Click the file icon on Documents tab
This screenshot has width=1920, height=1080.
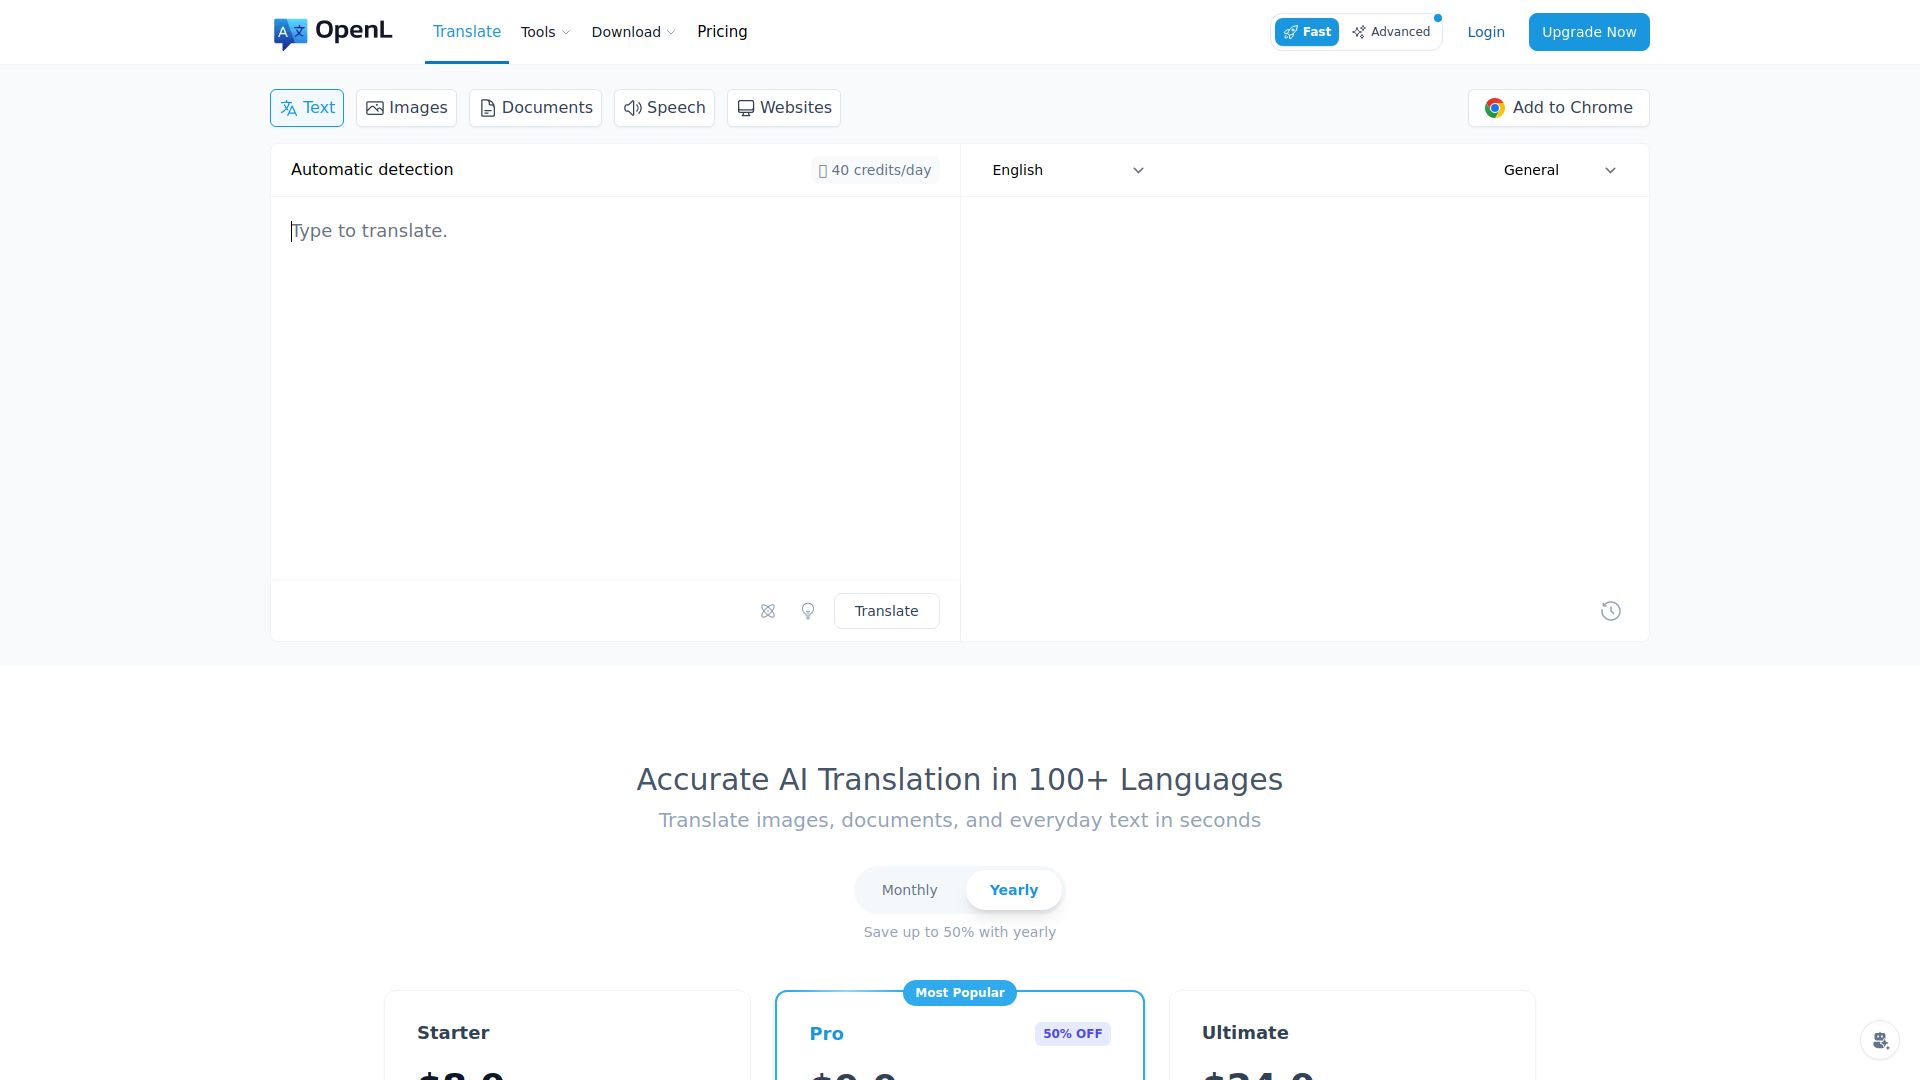coord(488,108)
